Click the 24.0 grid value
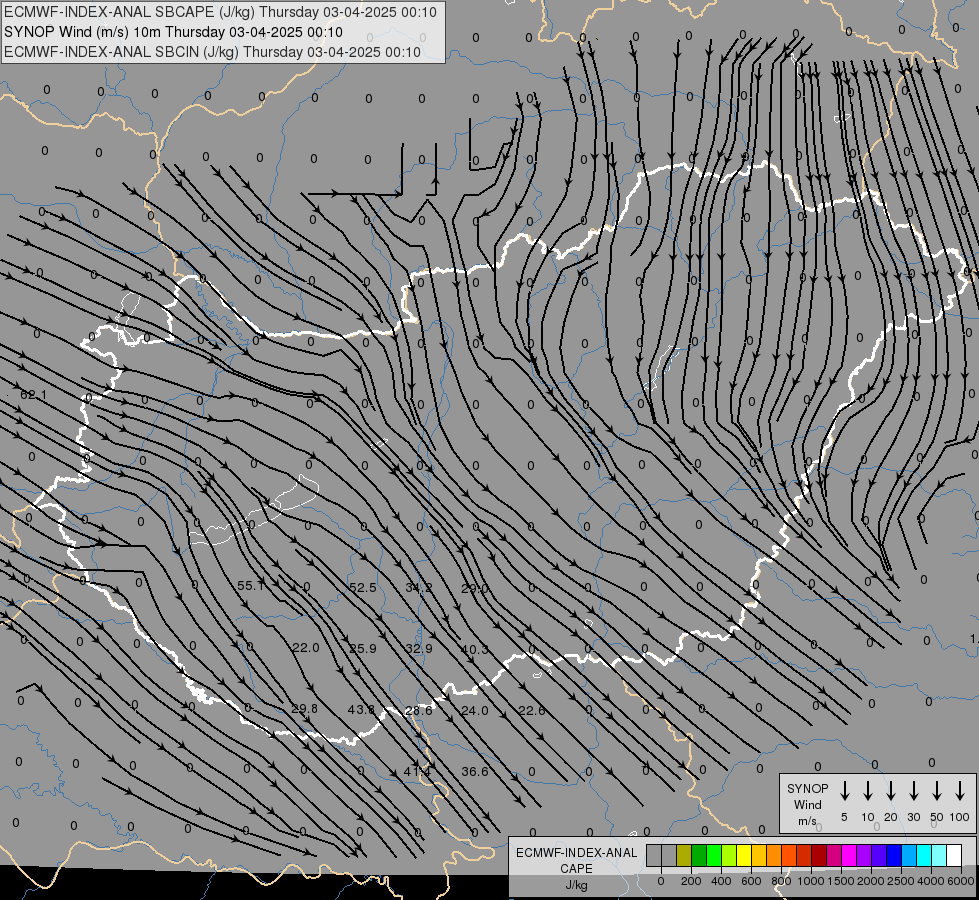This screenshot has width=979, height=900. coord(475,711)
